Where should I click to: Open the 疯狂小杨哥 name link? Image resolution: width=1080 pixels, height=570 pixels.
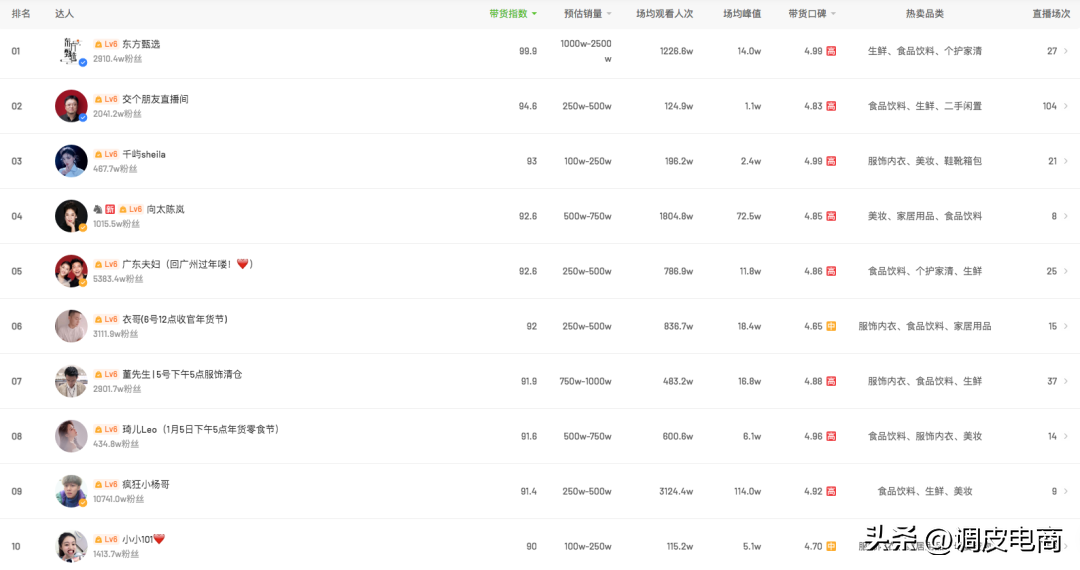[x=146, y=485]
